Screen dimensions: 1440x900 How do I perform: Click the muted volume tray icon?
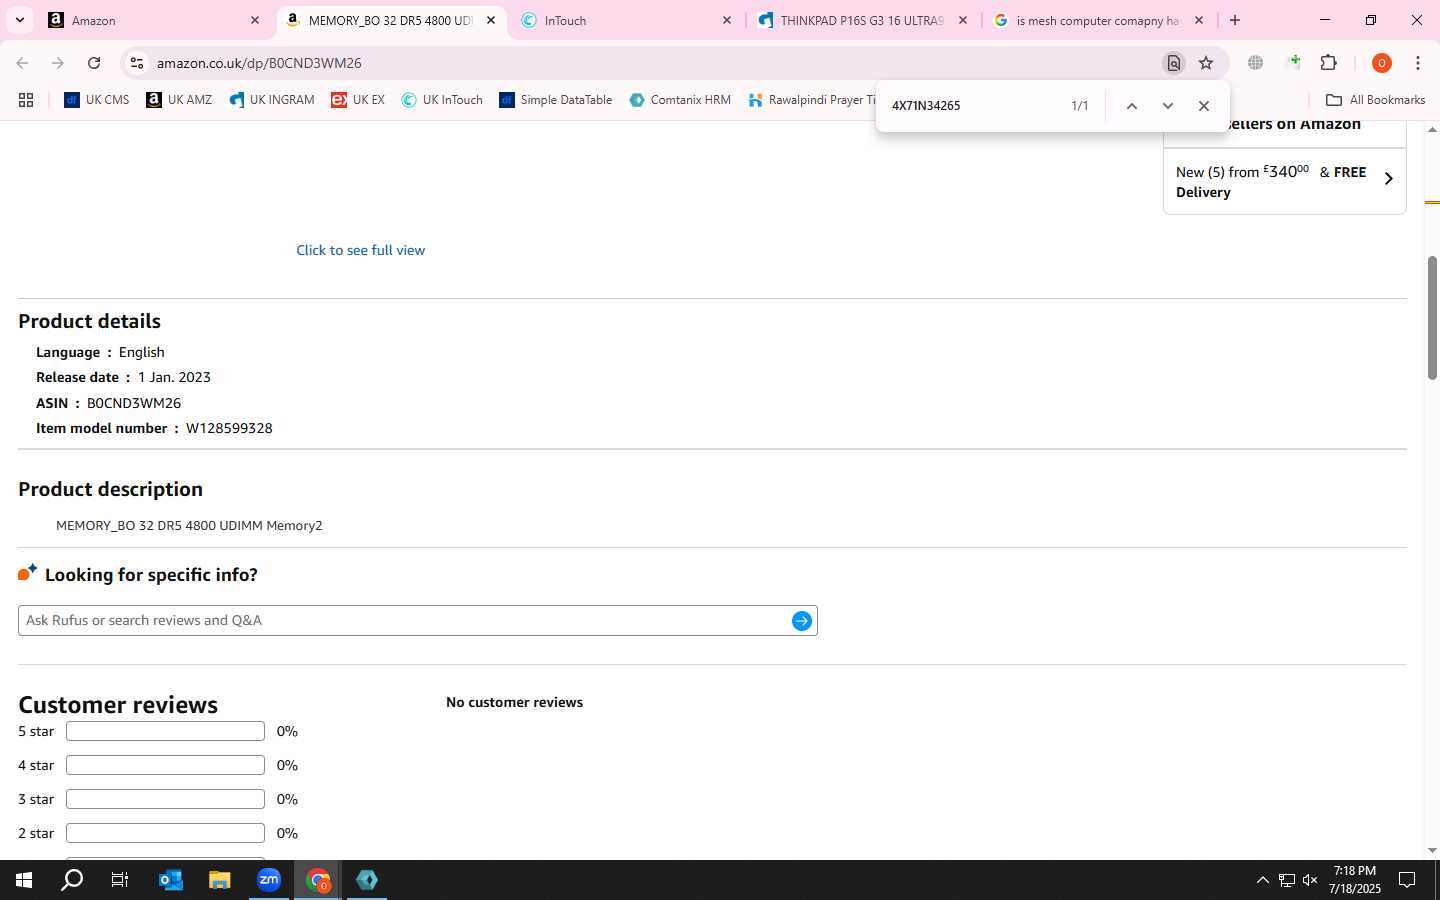(x=1310, y=880)
